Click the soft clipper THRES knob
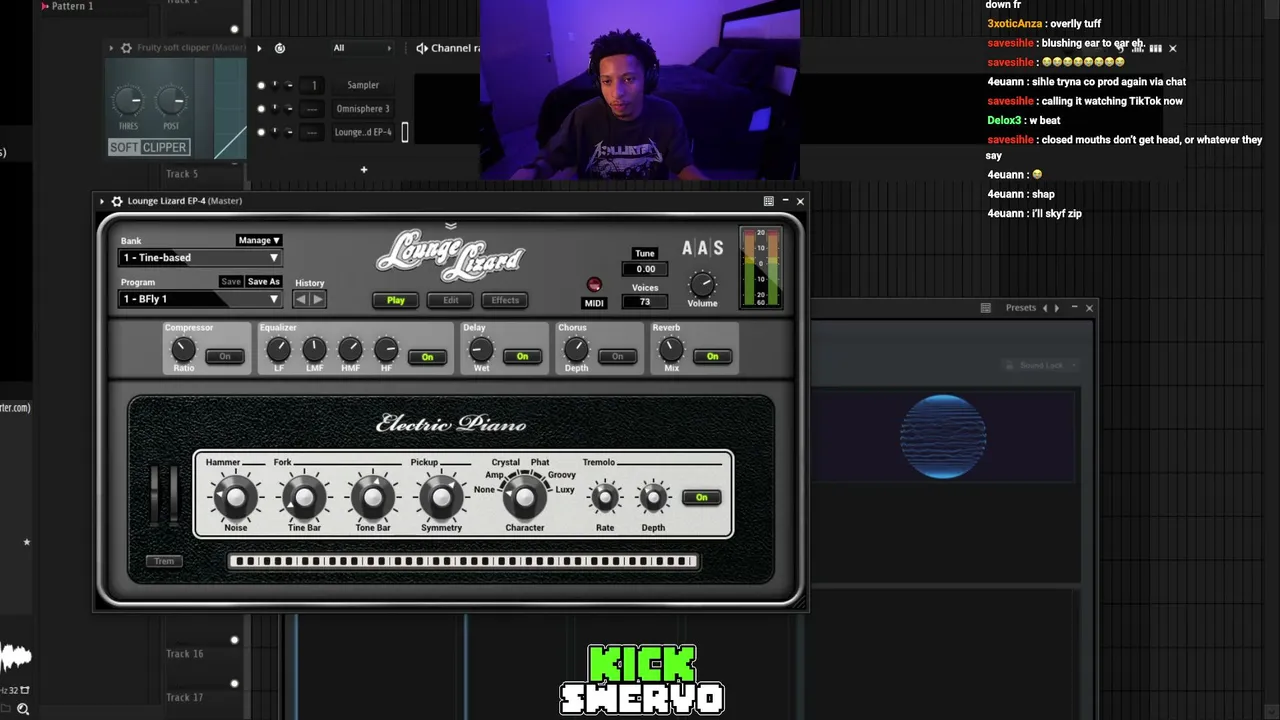Screen dimensions: 1280x720 tap(128, 100)
